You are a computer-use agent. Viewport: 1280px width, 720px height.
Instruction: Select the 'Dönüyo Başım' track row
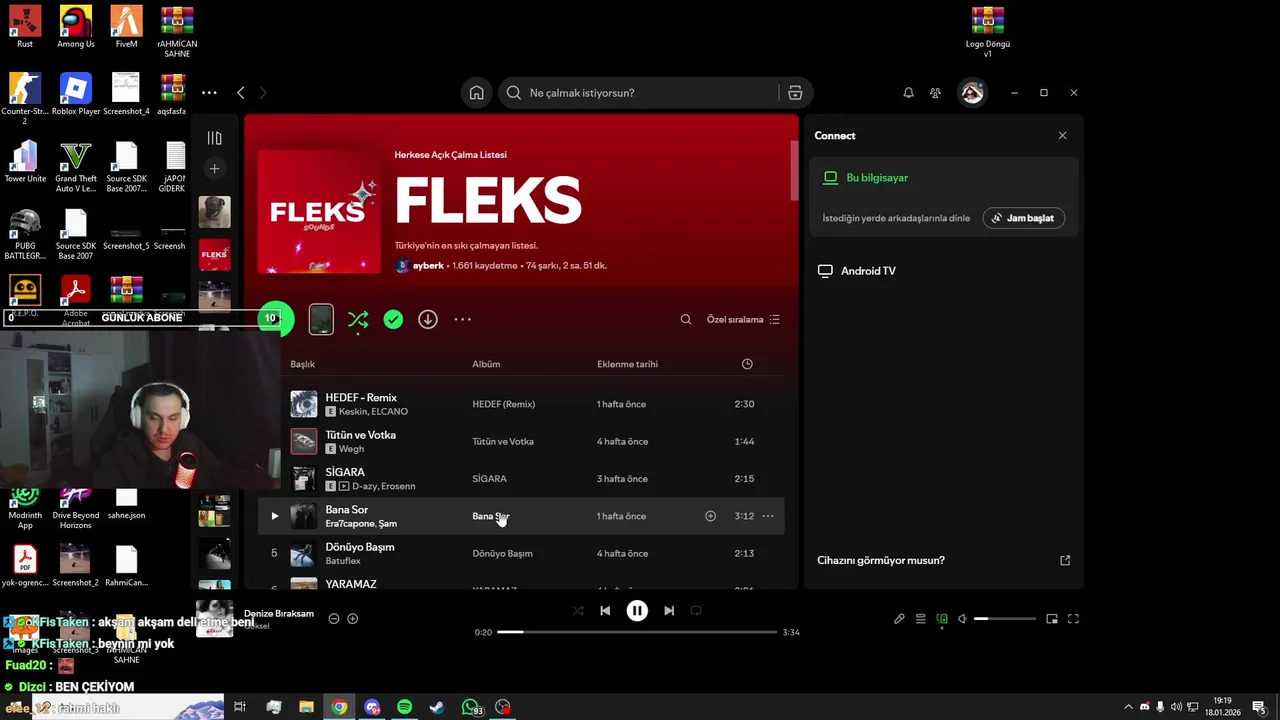click(x=521, y=553)
